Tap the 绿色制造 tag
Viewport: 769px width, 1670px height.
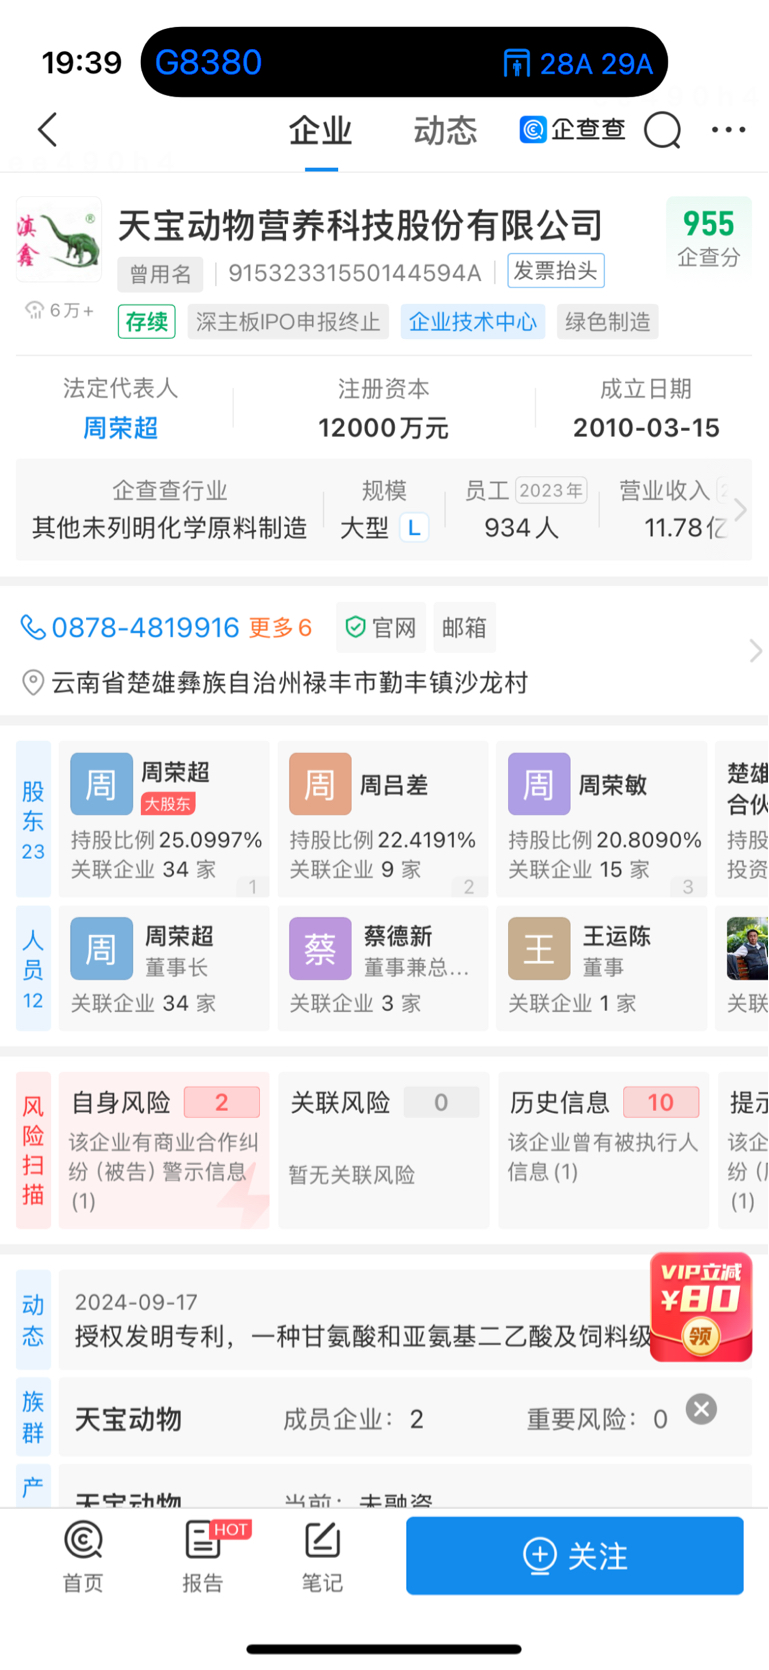608,322
